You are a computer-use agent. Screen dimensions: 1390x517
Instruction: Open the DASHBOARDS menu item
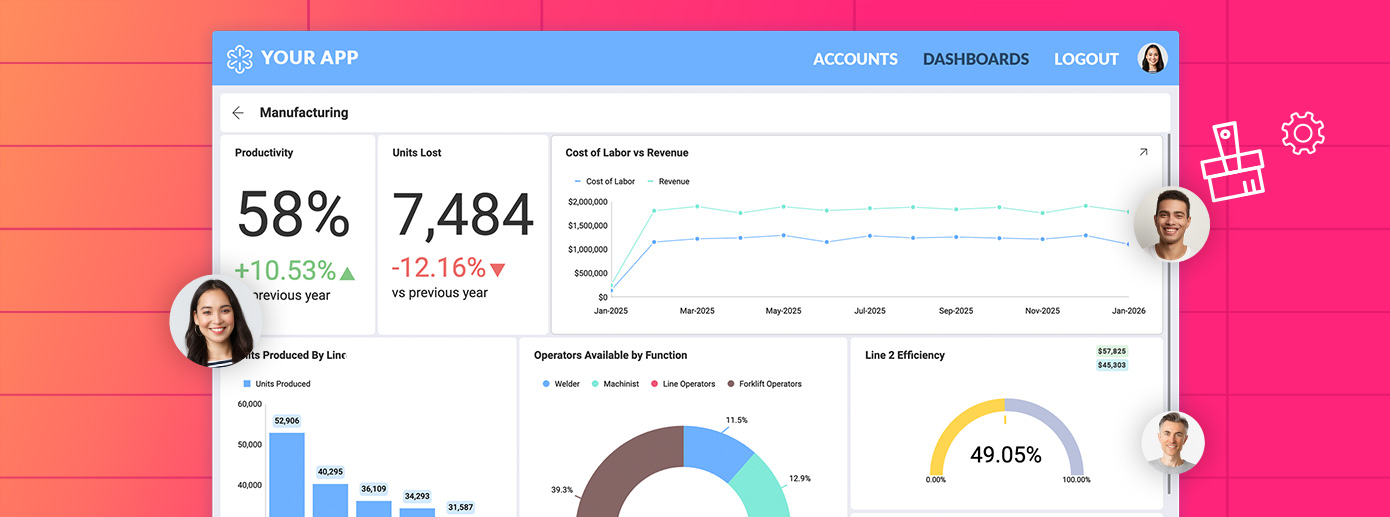point(976,59)
